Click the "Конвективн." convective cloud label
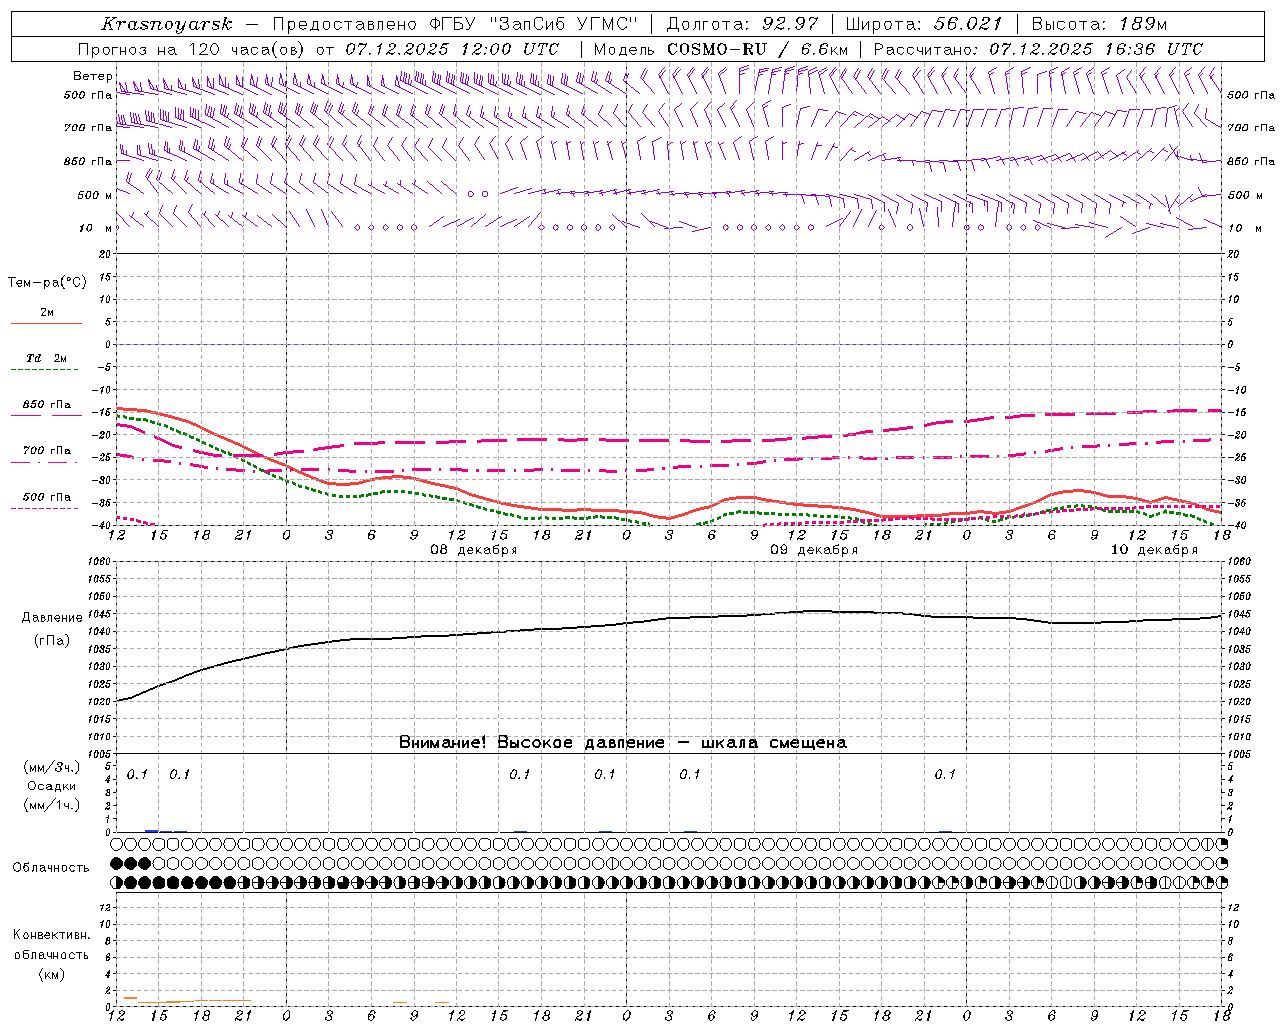 51,934
